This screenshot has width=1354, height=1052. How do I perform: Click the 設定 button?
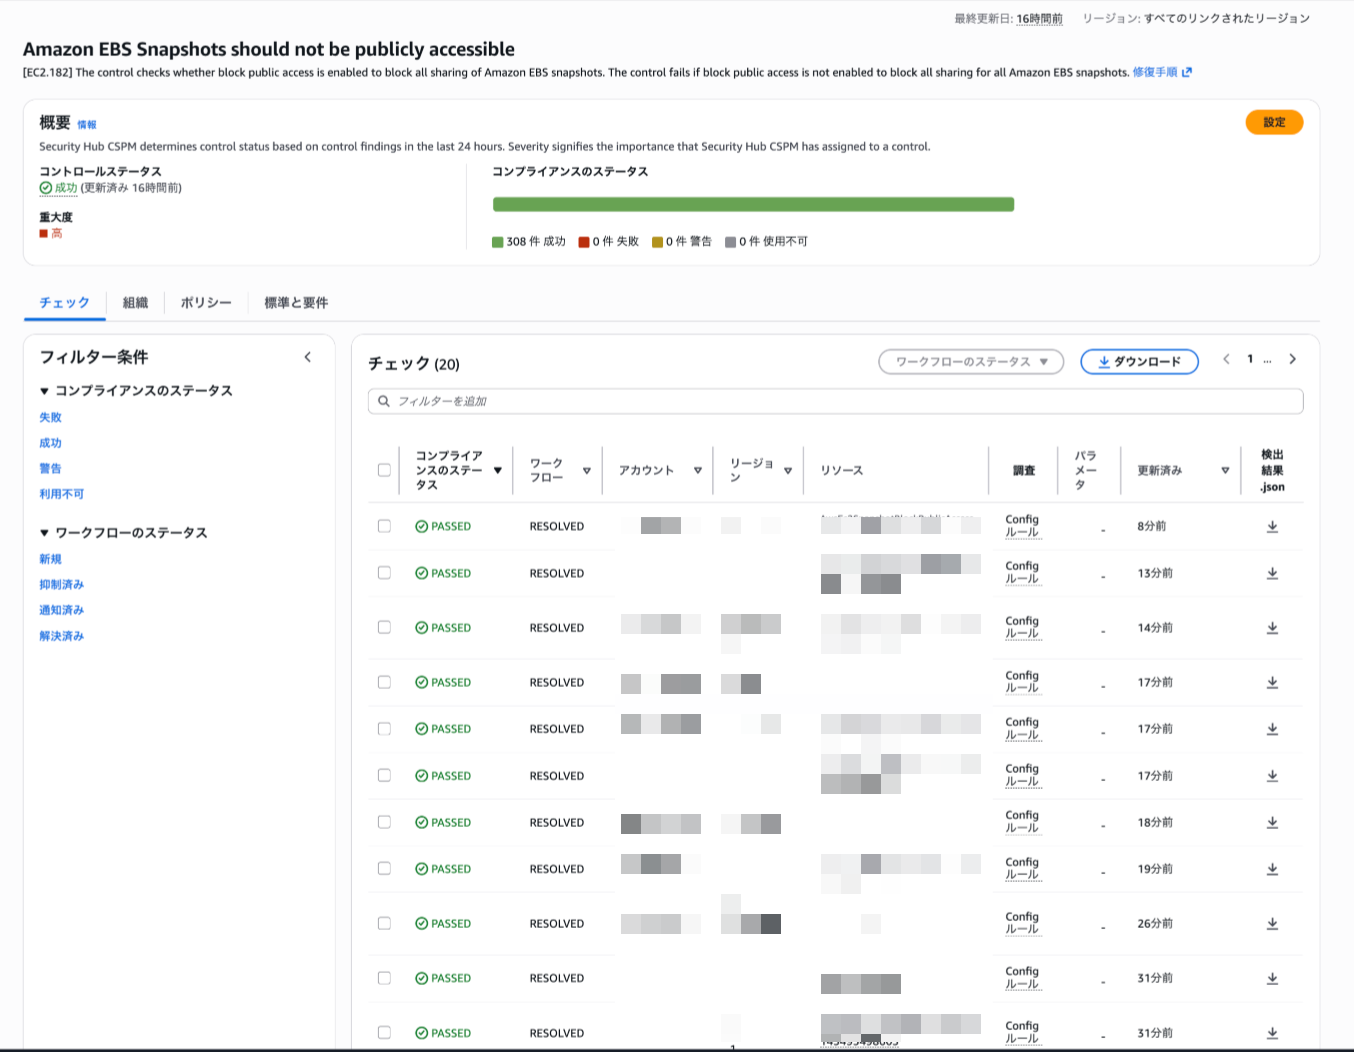pos(1274,122)
